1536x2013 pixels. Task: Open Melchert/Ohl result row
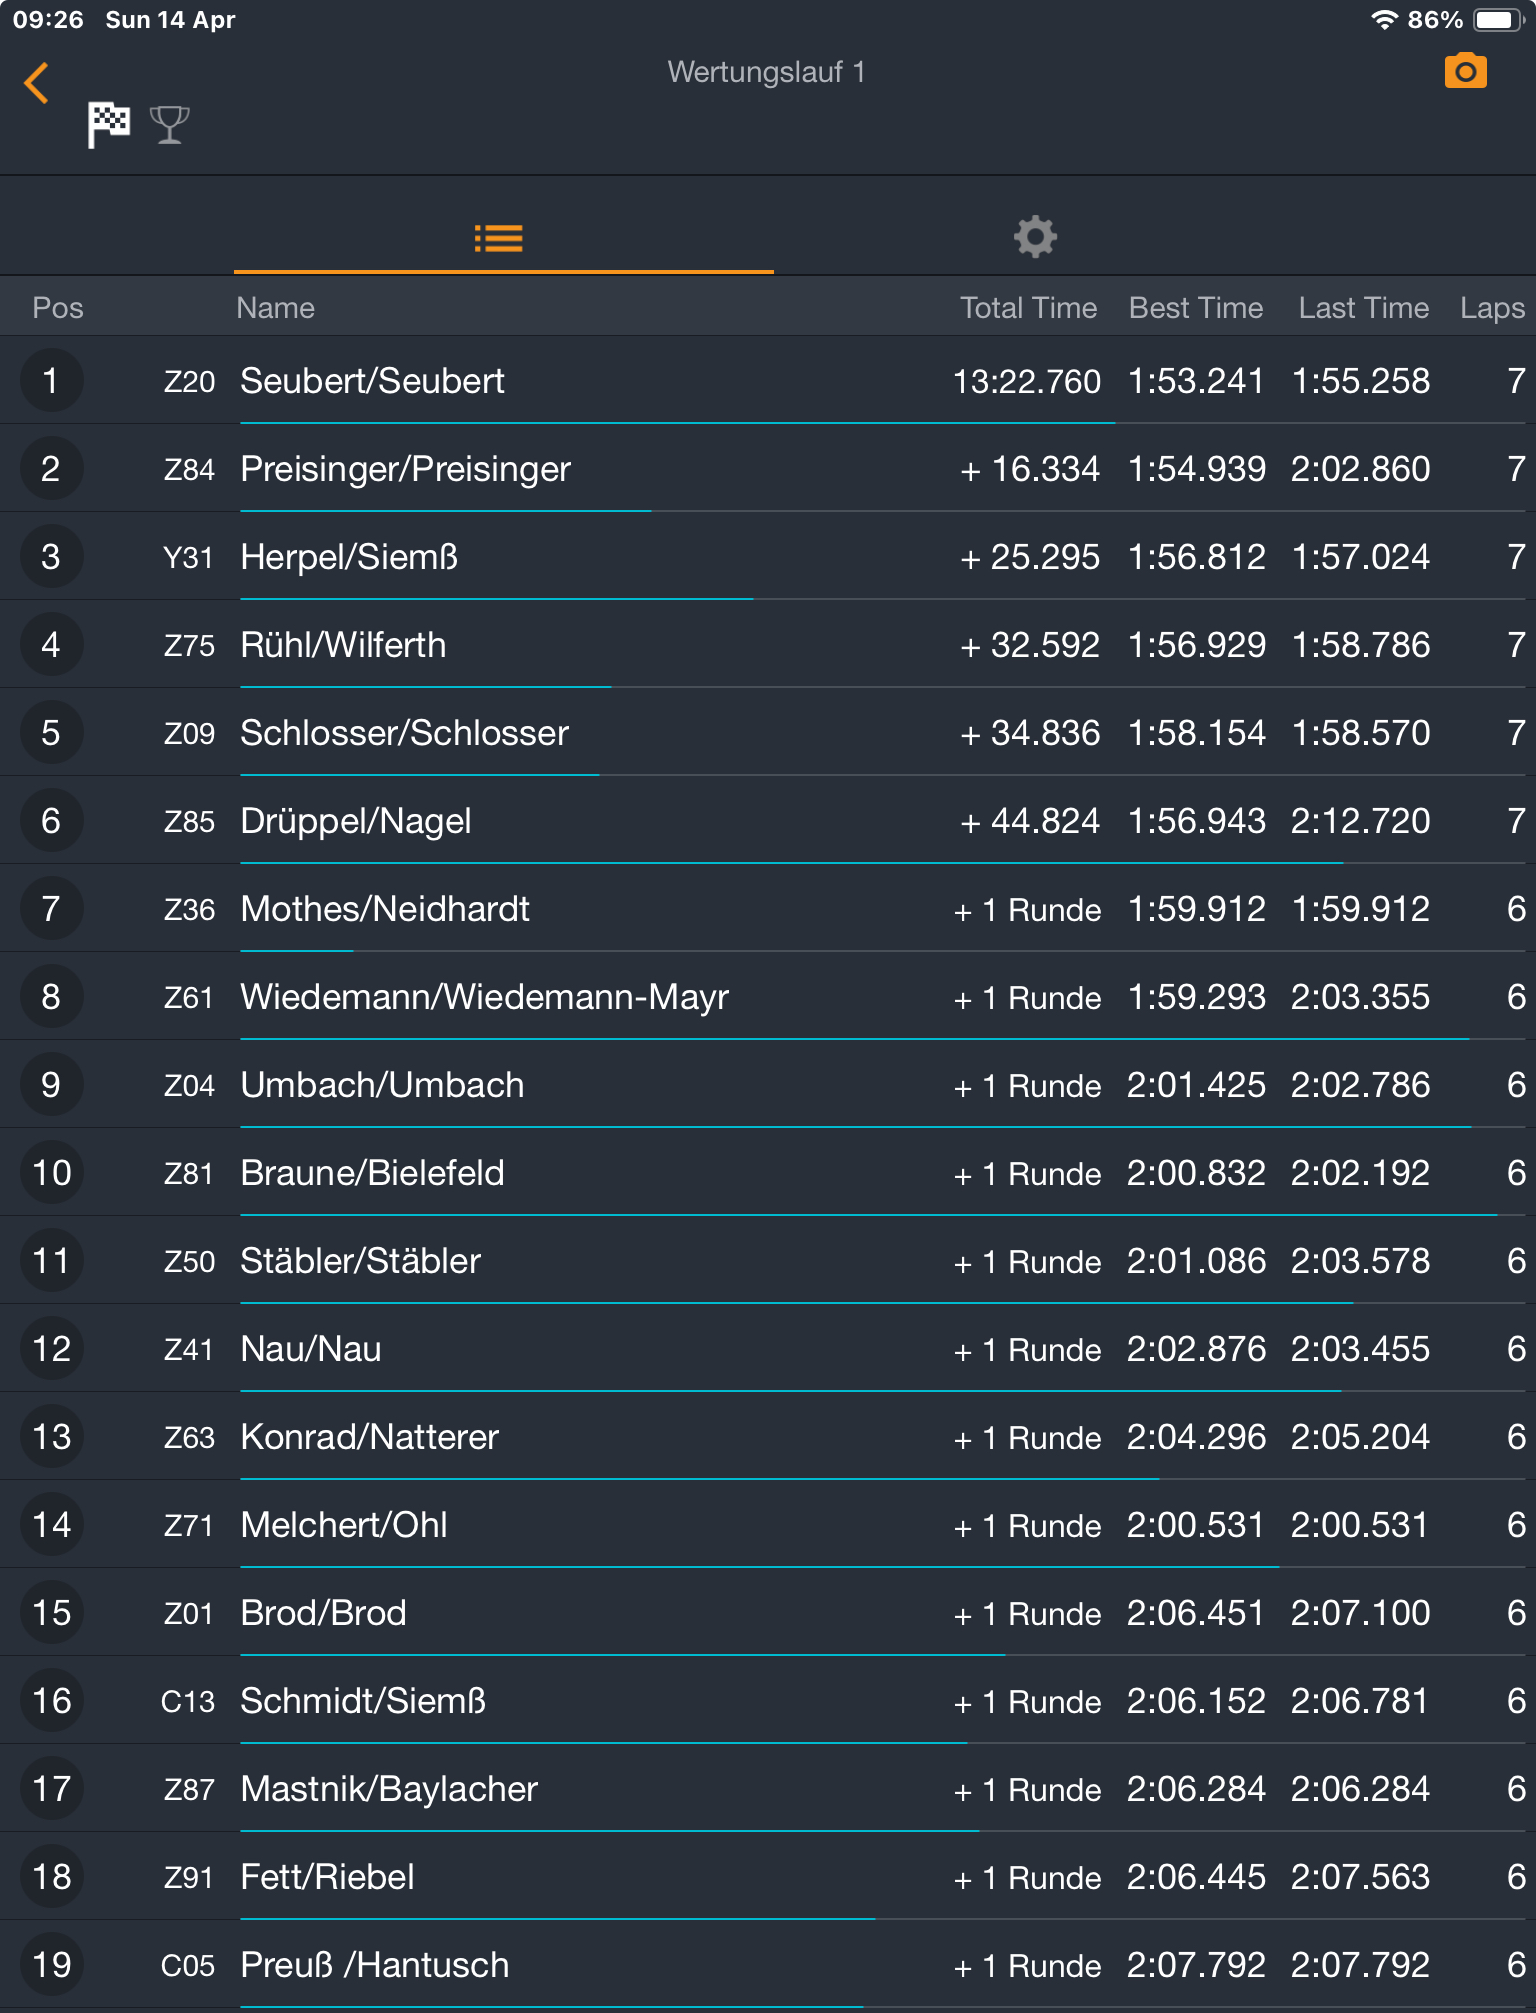[x=344, y=1525]
